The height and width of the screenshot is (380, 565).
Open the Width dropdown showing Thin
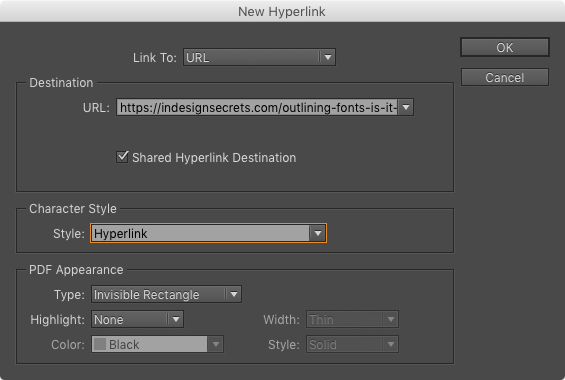click(352, 319)
